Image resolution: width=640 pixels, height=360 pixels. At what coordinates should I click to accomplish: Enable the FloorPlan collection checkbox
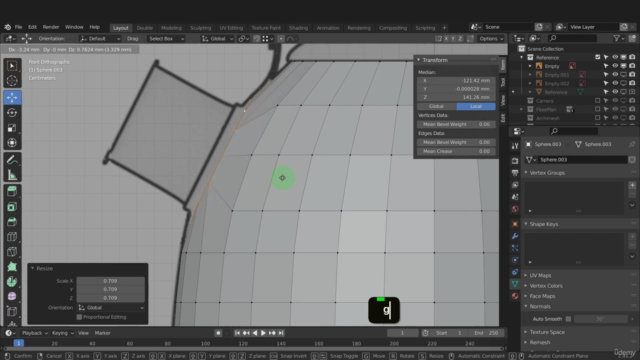click(598, 109)
